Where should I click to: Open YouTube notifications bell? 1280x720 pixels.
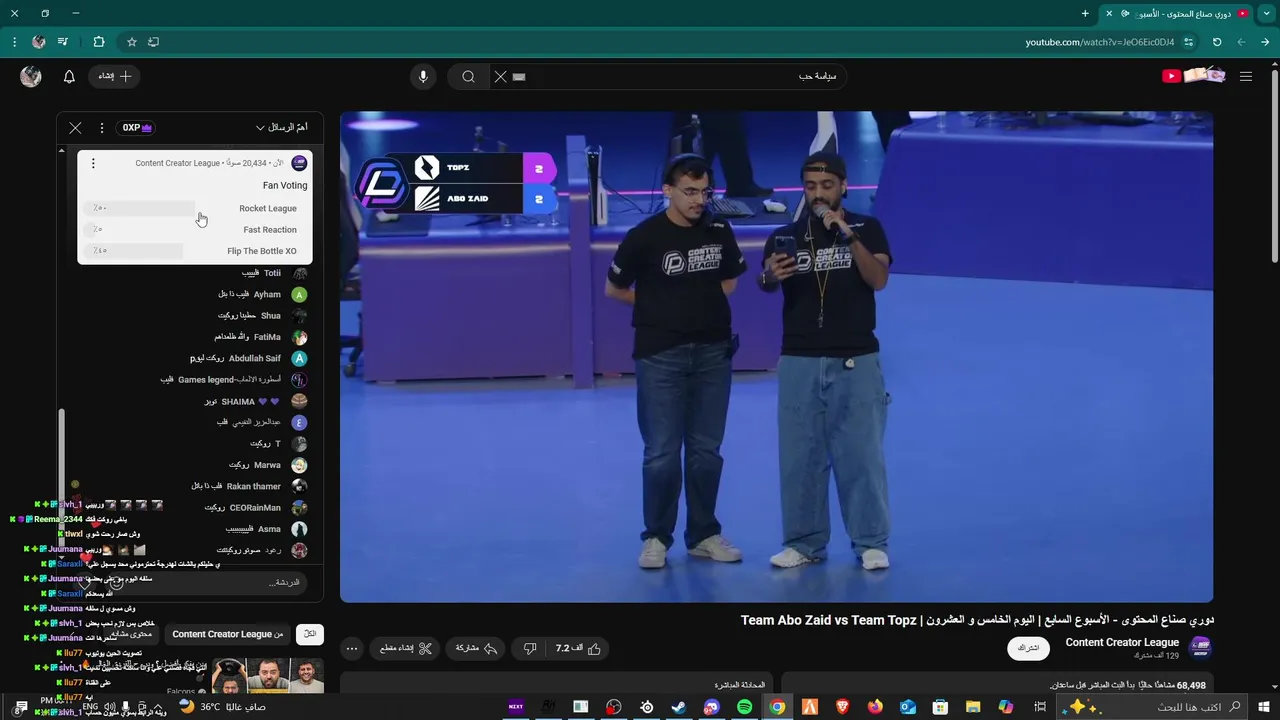[x=69, y=77]
